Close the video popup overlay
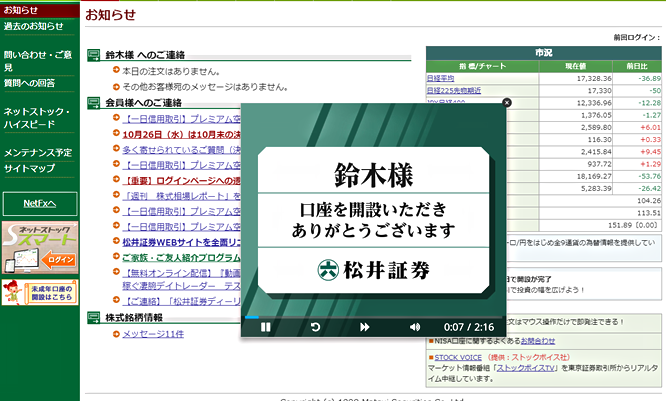 [x=506, y=102]
